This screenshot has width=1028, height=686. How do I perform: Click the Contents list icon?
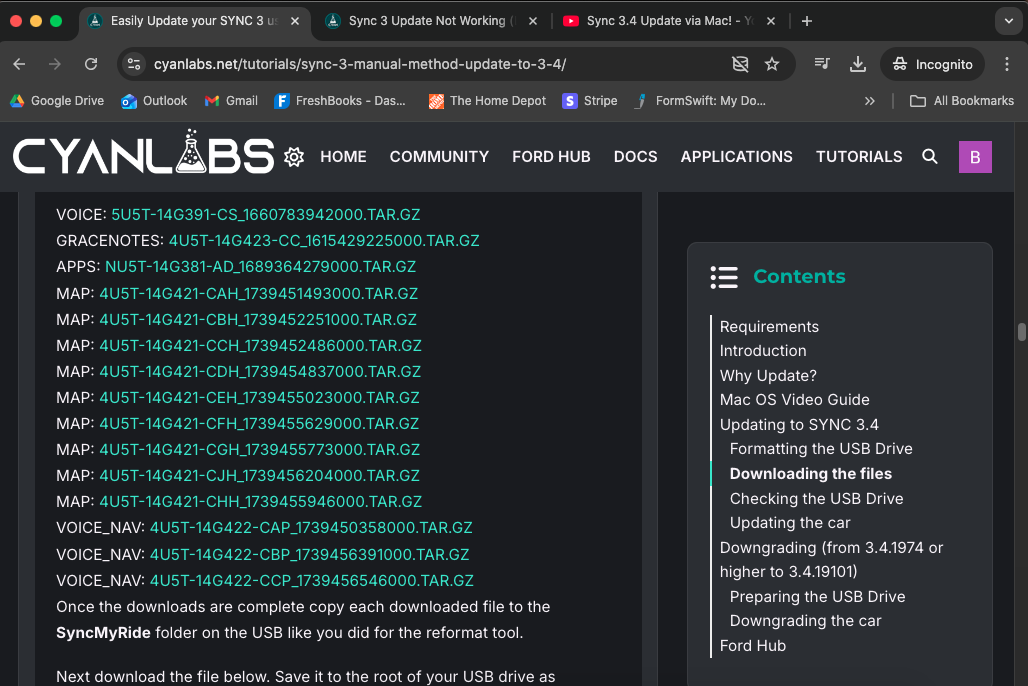click(x=724, y=277)
